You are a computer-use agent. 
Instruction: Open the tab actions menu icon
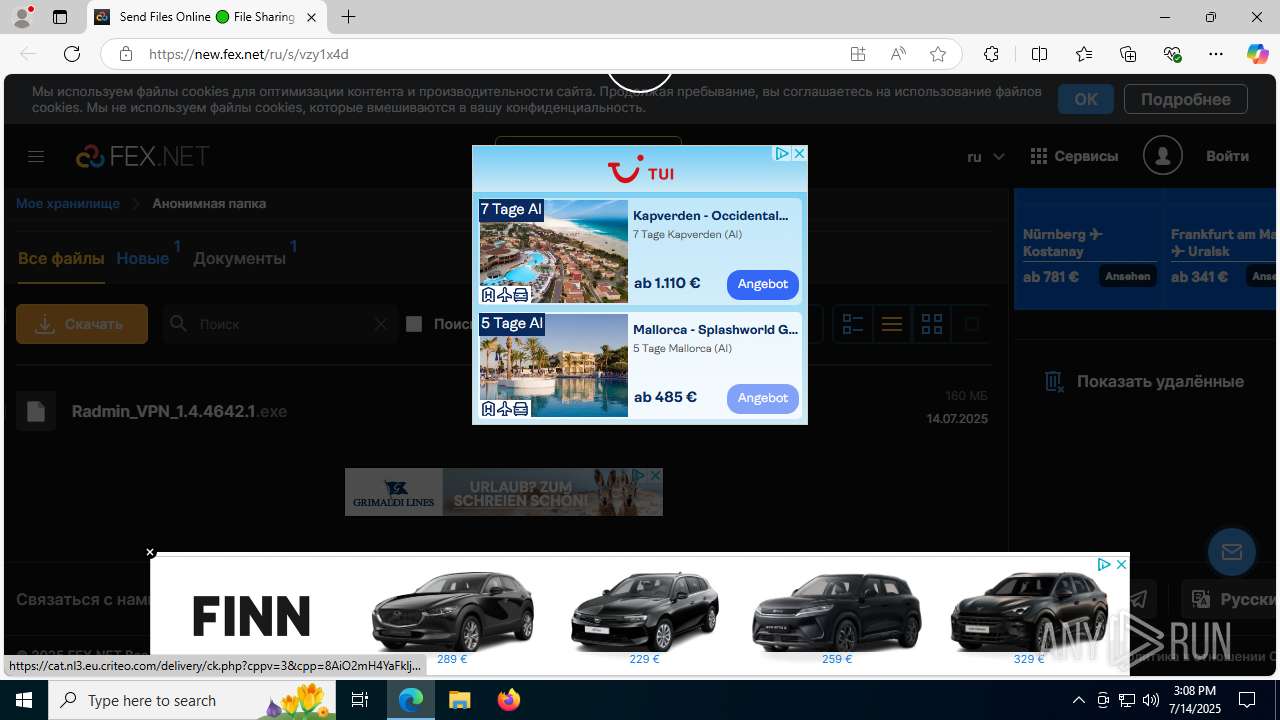[x=60, y=17]
